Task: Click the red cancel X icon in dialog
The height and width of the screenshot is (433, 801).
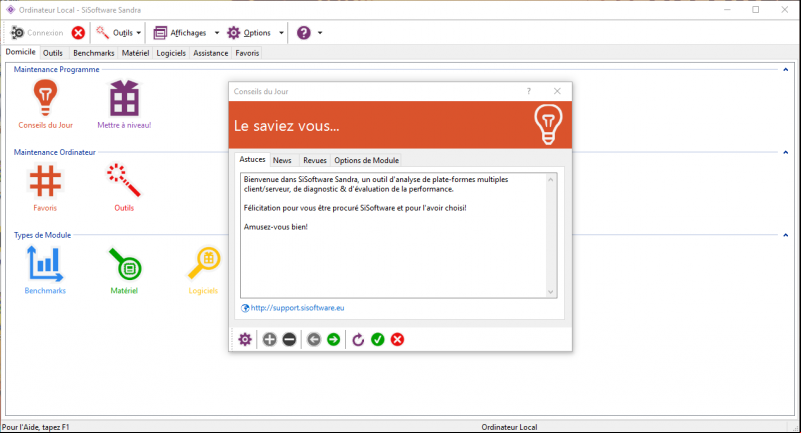Action: pyautogui.click(x=397, y=340)
